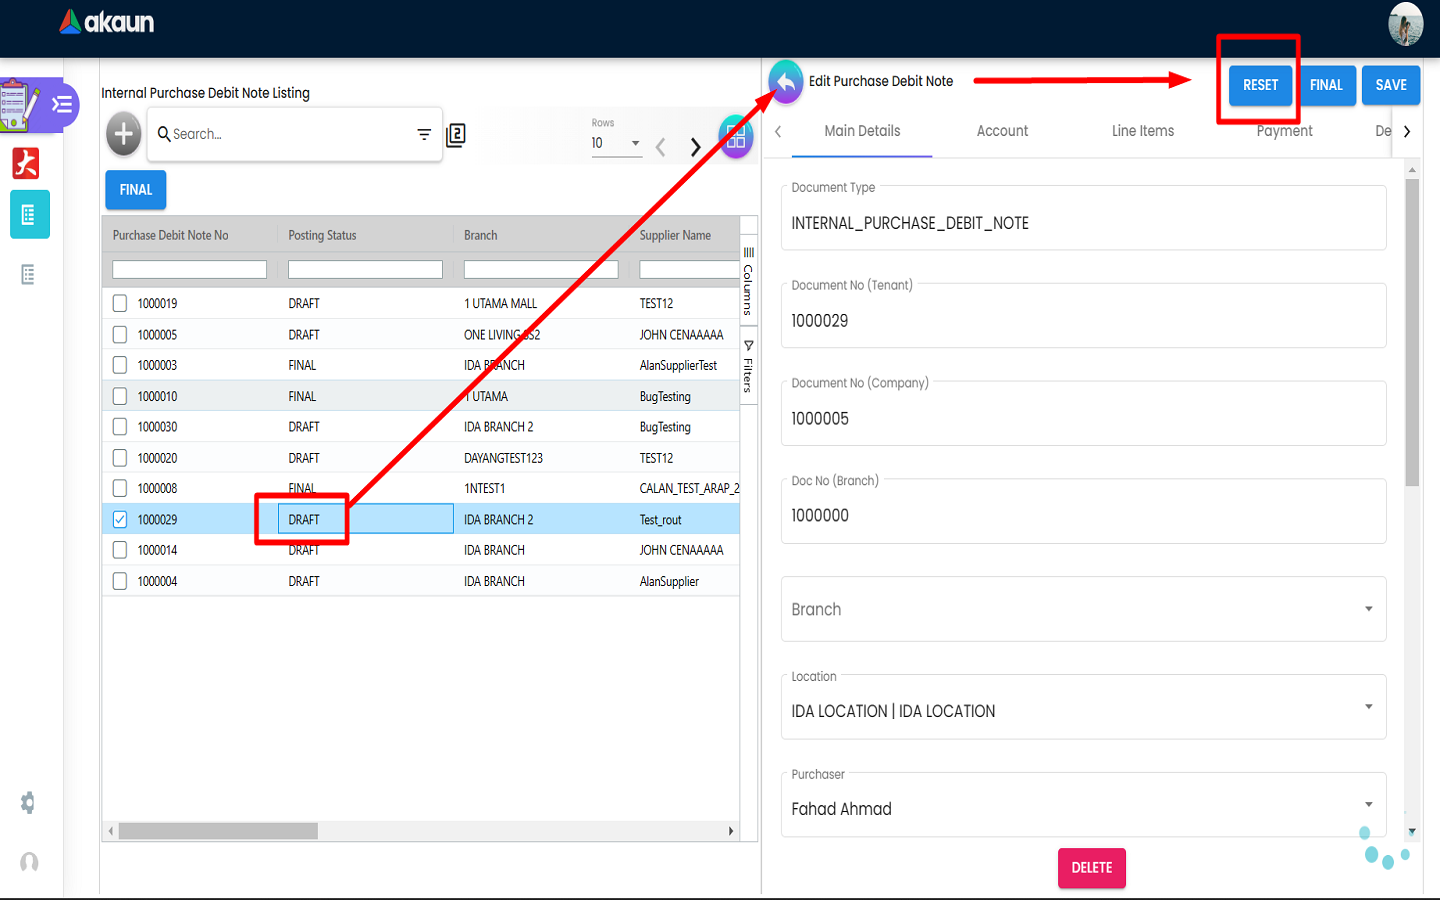Open the Account tab
Viewport: 1440px width, 900px height.
(x=1002, y=131)
